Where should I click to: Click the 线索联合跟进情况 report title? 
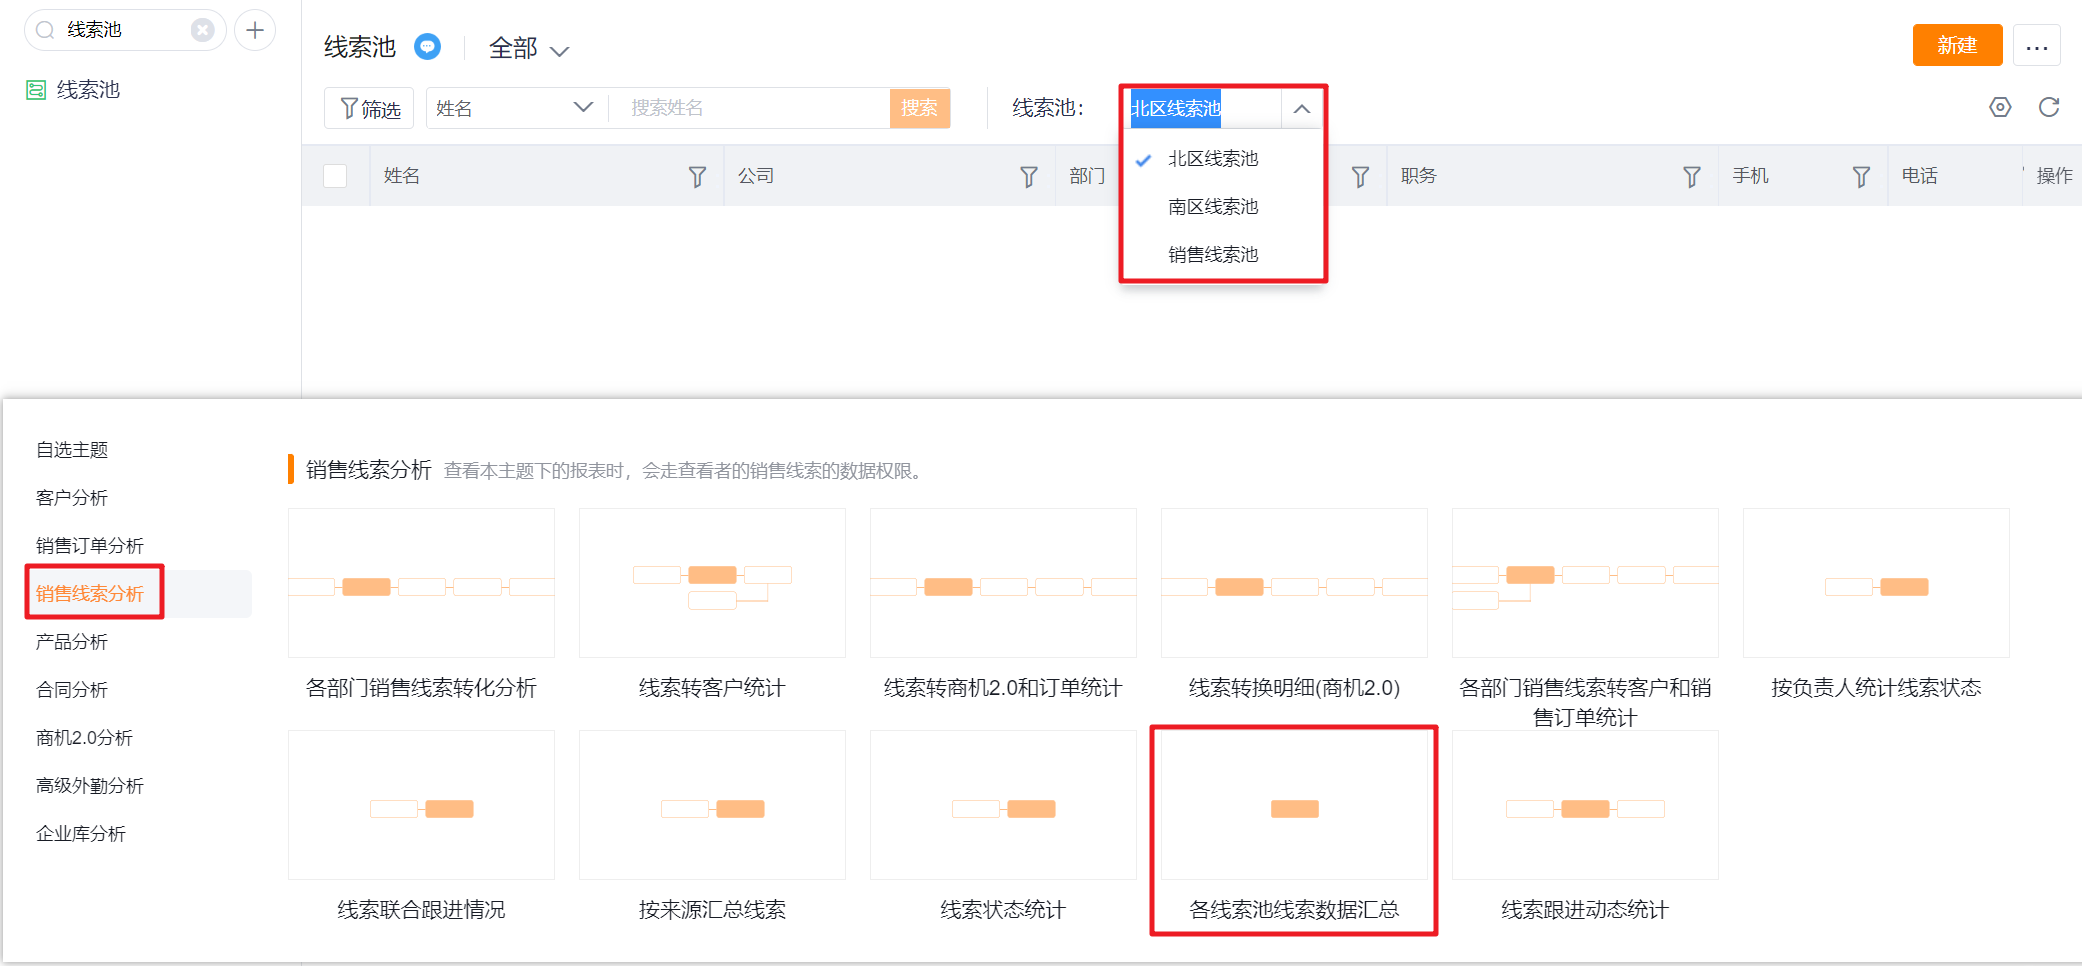pyautogui.click(x=421, y=910)
